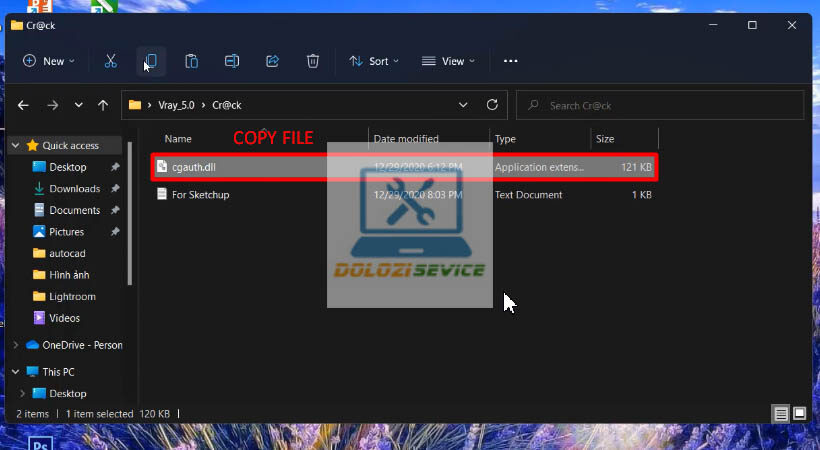Click the Paste clipboard icon
820x450 pixels.
point(191,61)
